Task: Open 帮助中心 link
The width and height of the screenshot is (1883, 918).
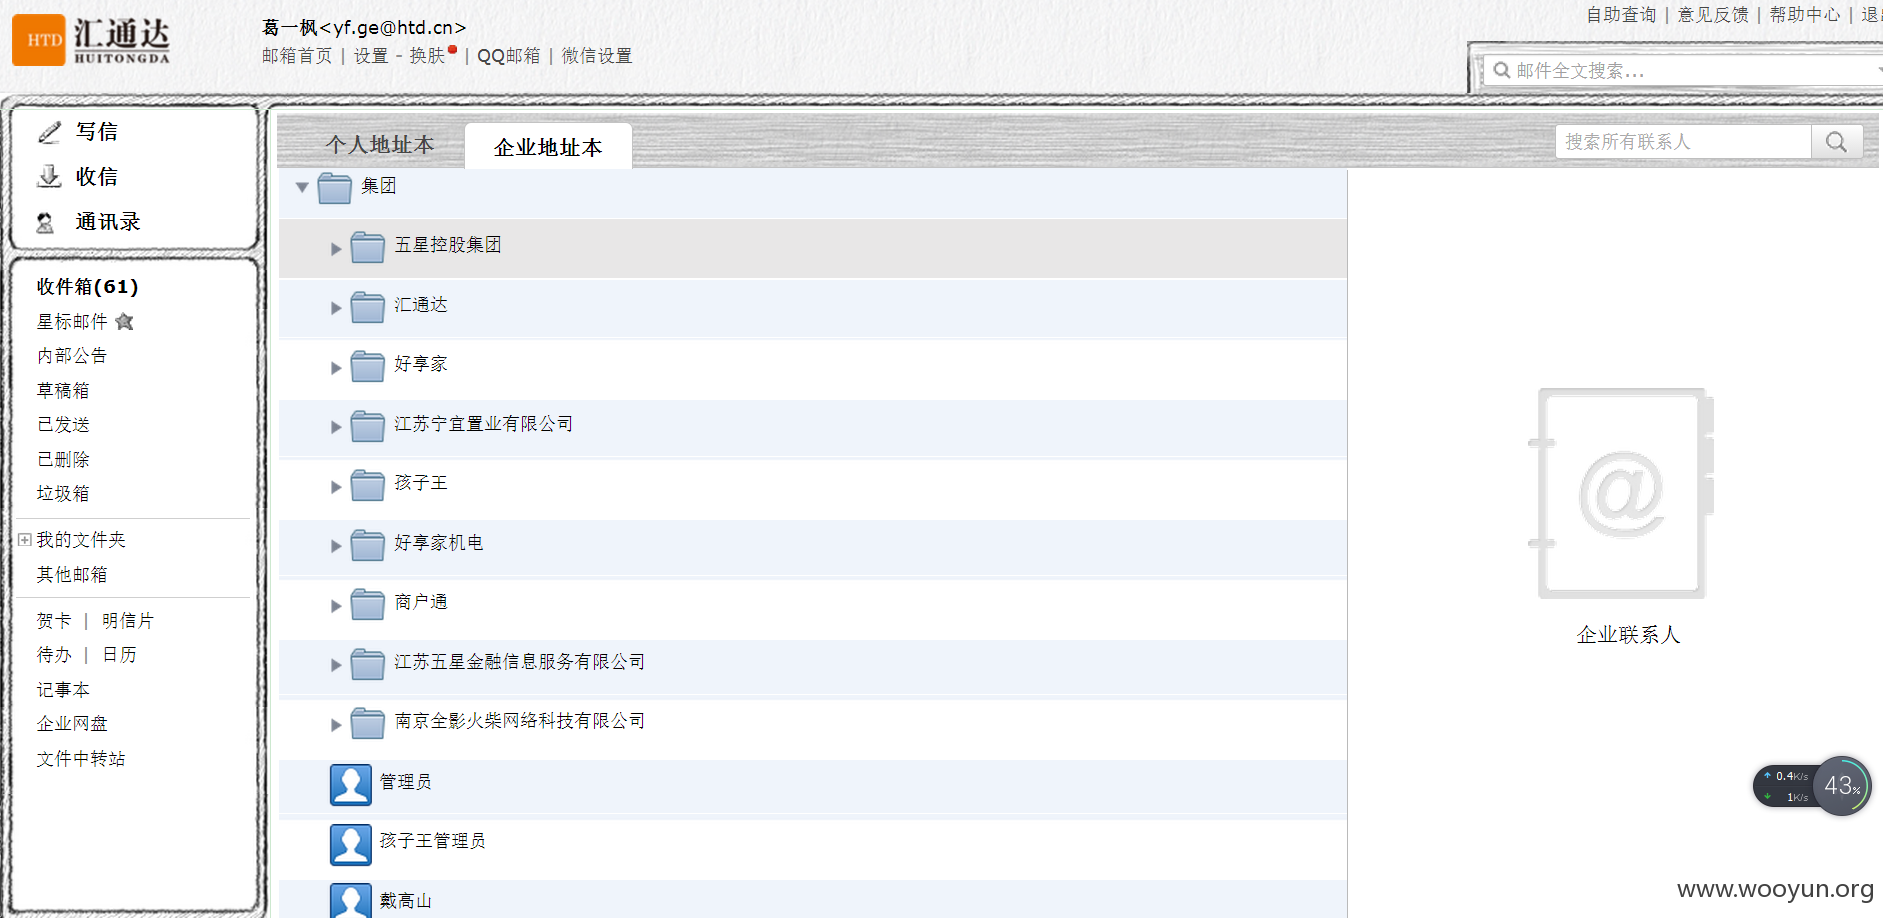Action: [x=1805, y=15]
